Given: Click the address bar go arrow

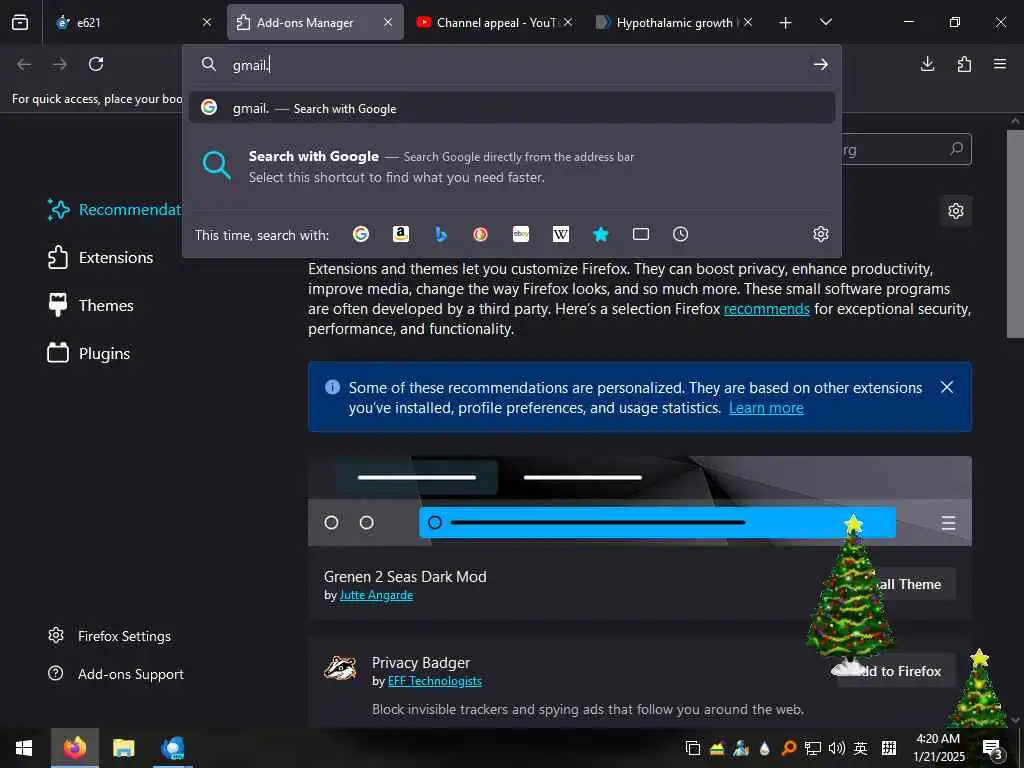Looking at the screenshot, I should coord(821,64).
